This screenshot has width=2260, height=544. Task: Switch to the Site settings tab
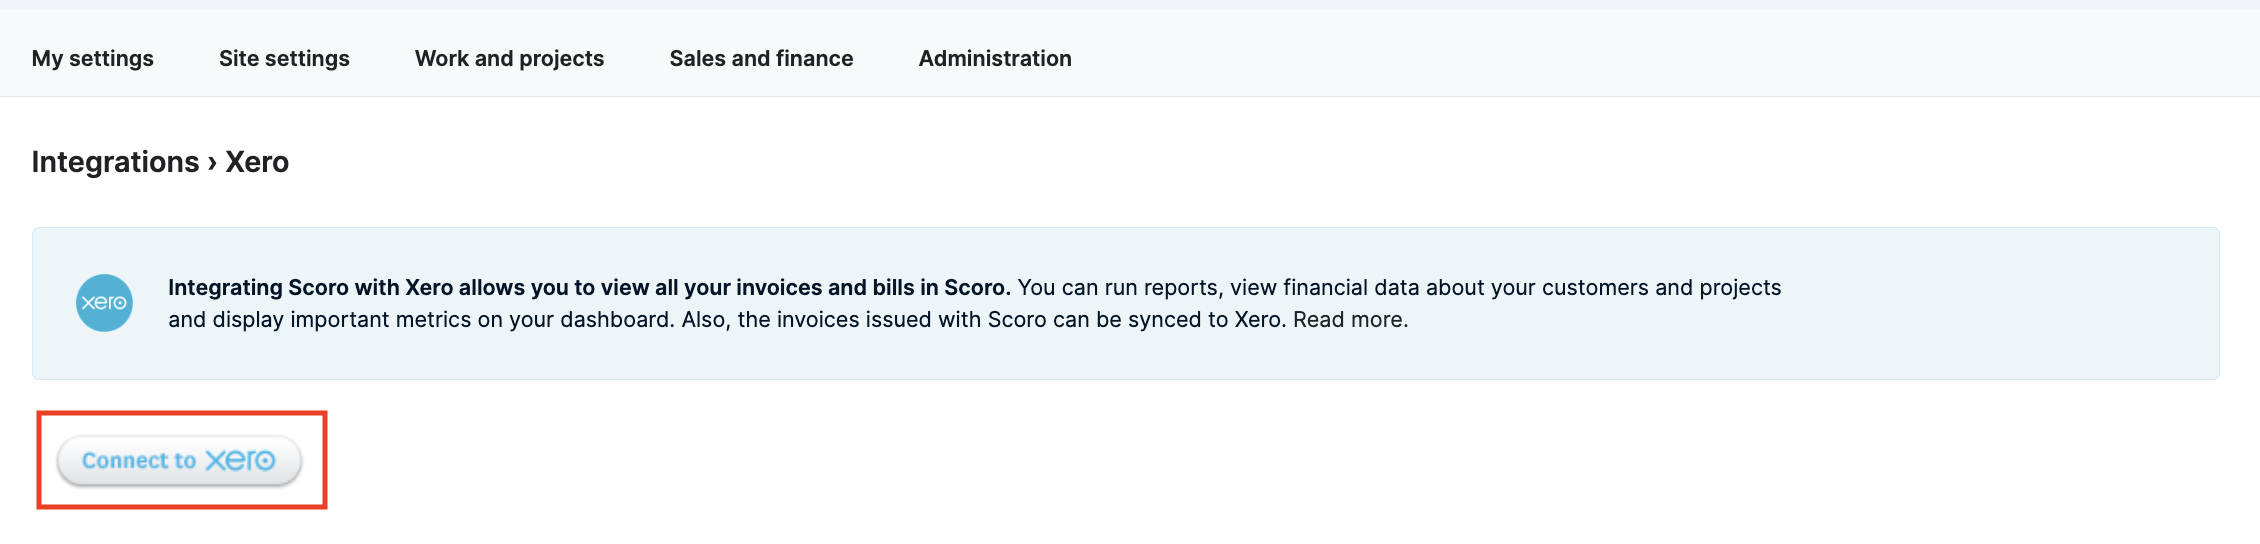coord(284,59)
